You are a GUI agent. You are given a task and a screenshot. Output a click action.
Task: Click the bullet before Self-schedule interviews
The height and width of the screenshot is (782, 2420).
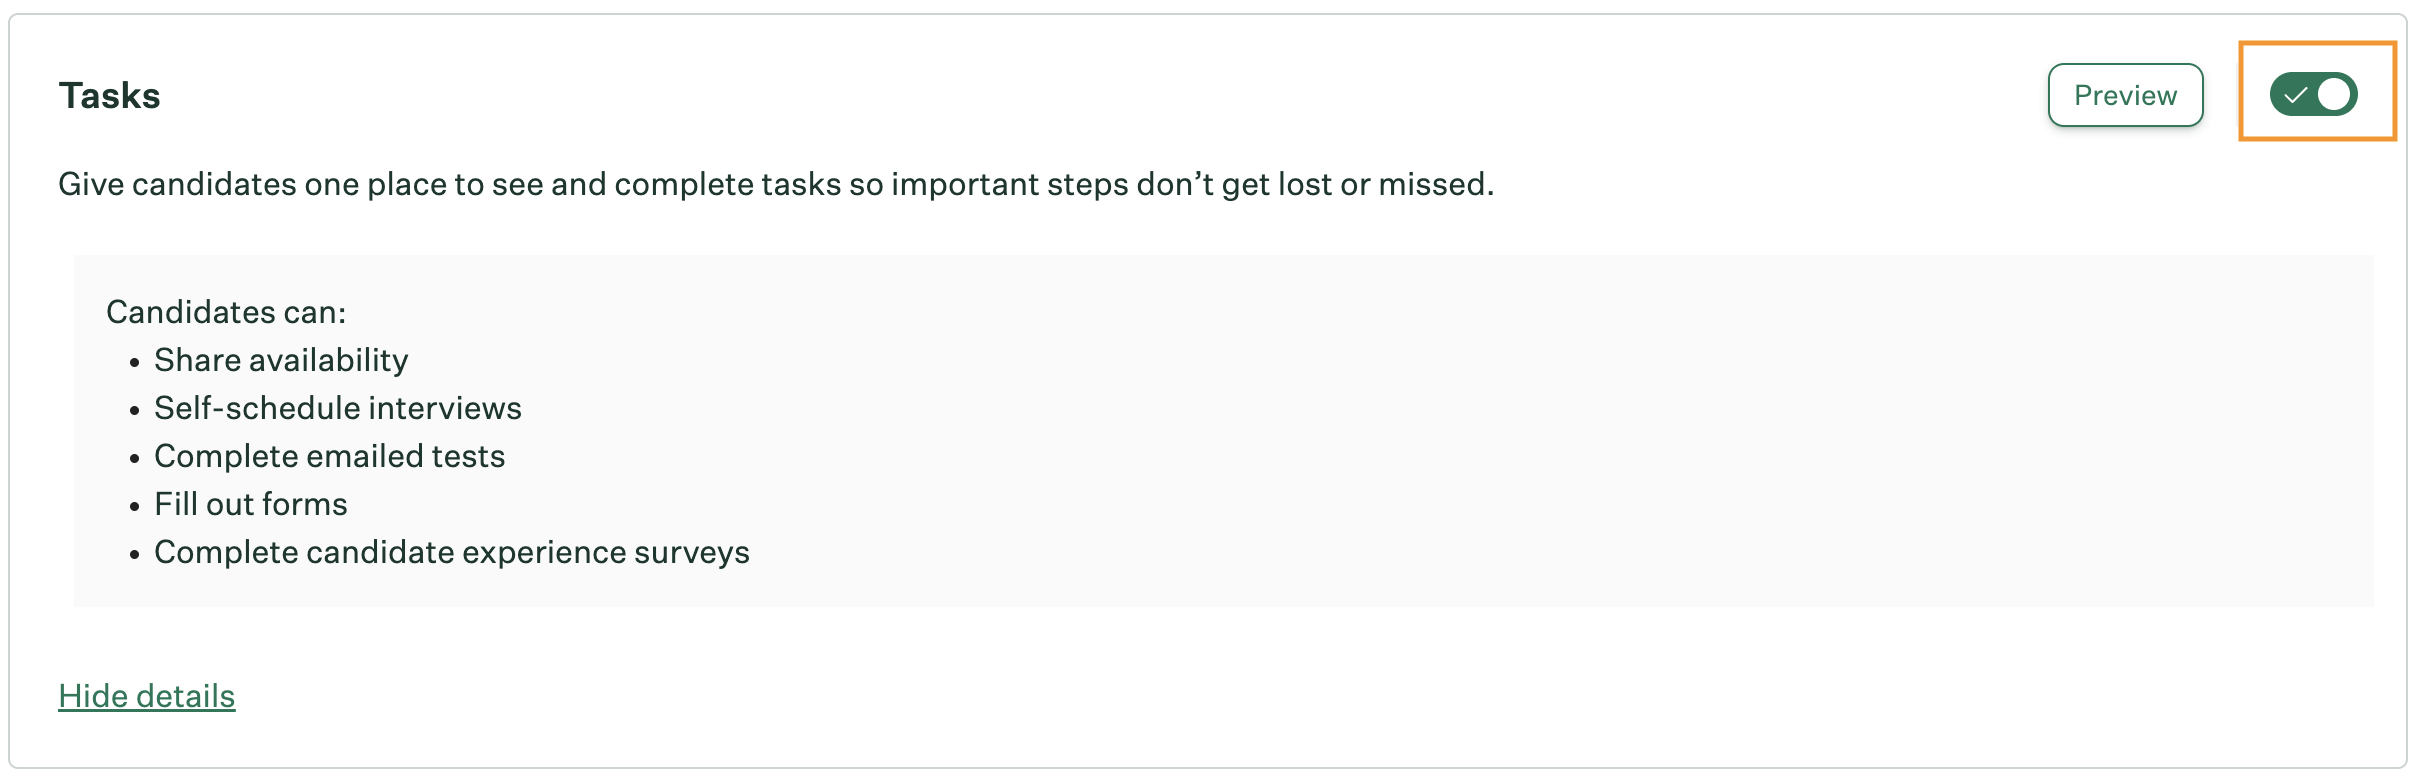tap(135, 411)
